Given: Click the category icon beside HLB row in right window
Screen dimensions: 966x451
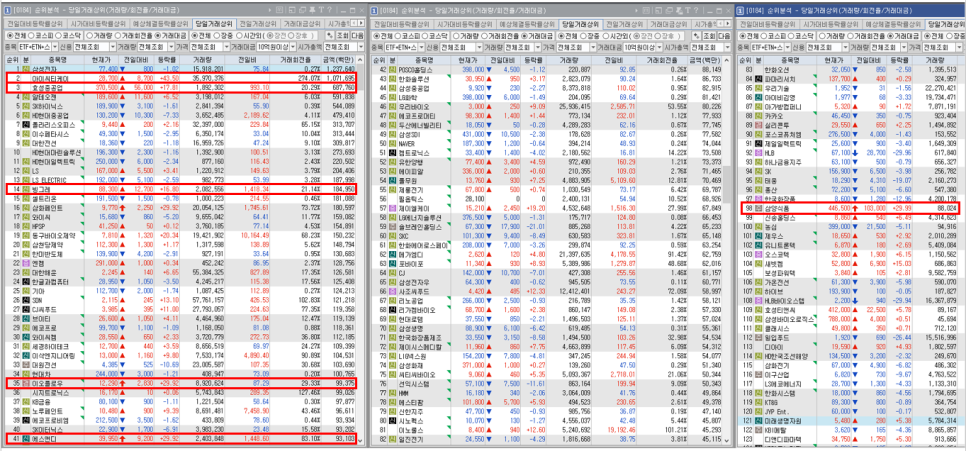Looking at the screenshot, I should (757, 151).
